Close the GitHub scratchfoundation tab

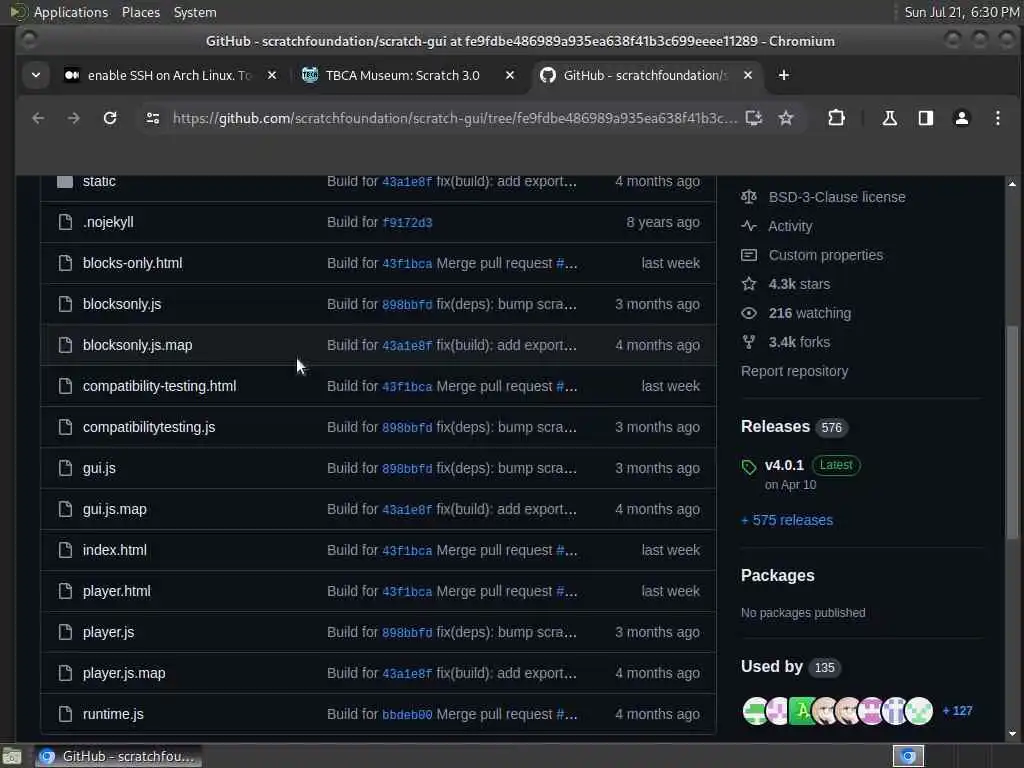748,76
